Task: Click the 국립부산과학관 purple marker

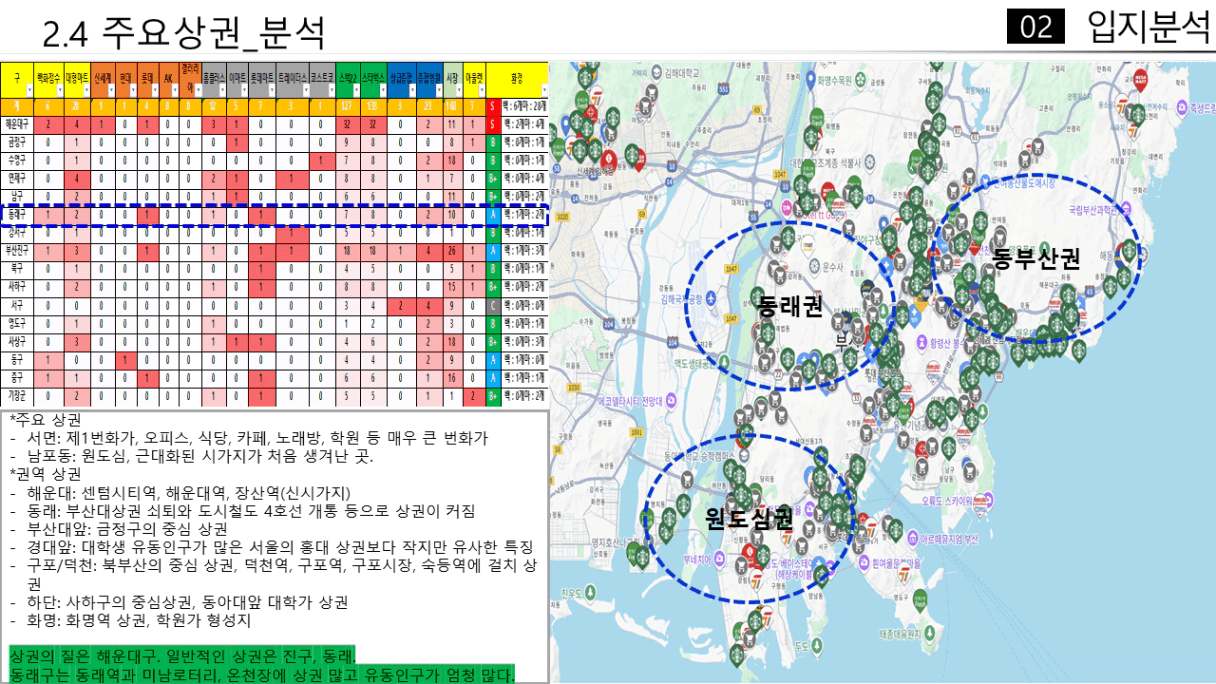Action: click(x=1126, y=207)
